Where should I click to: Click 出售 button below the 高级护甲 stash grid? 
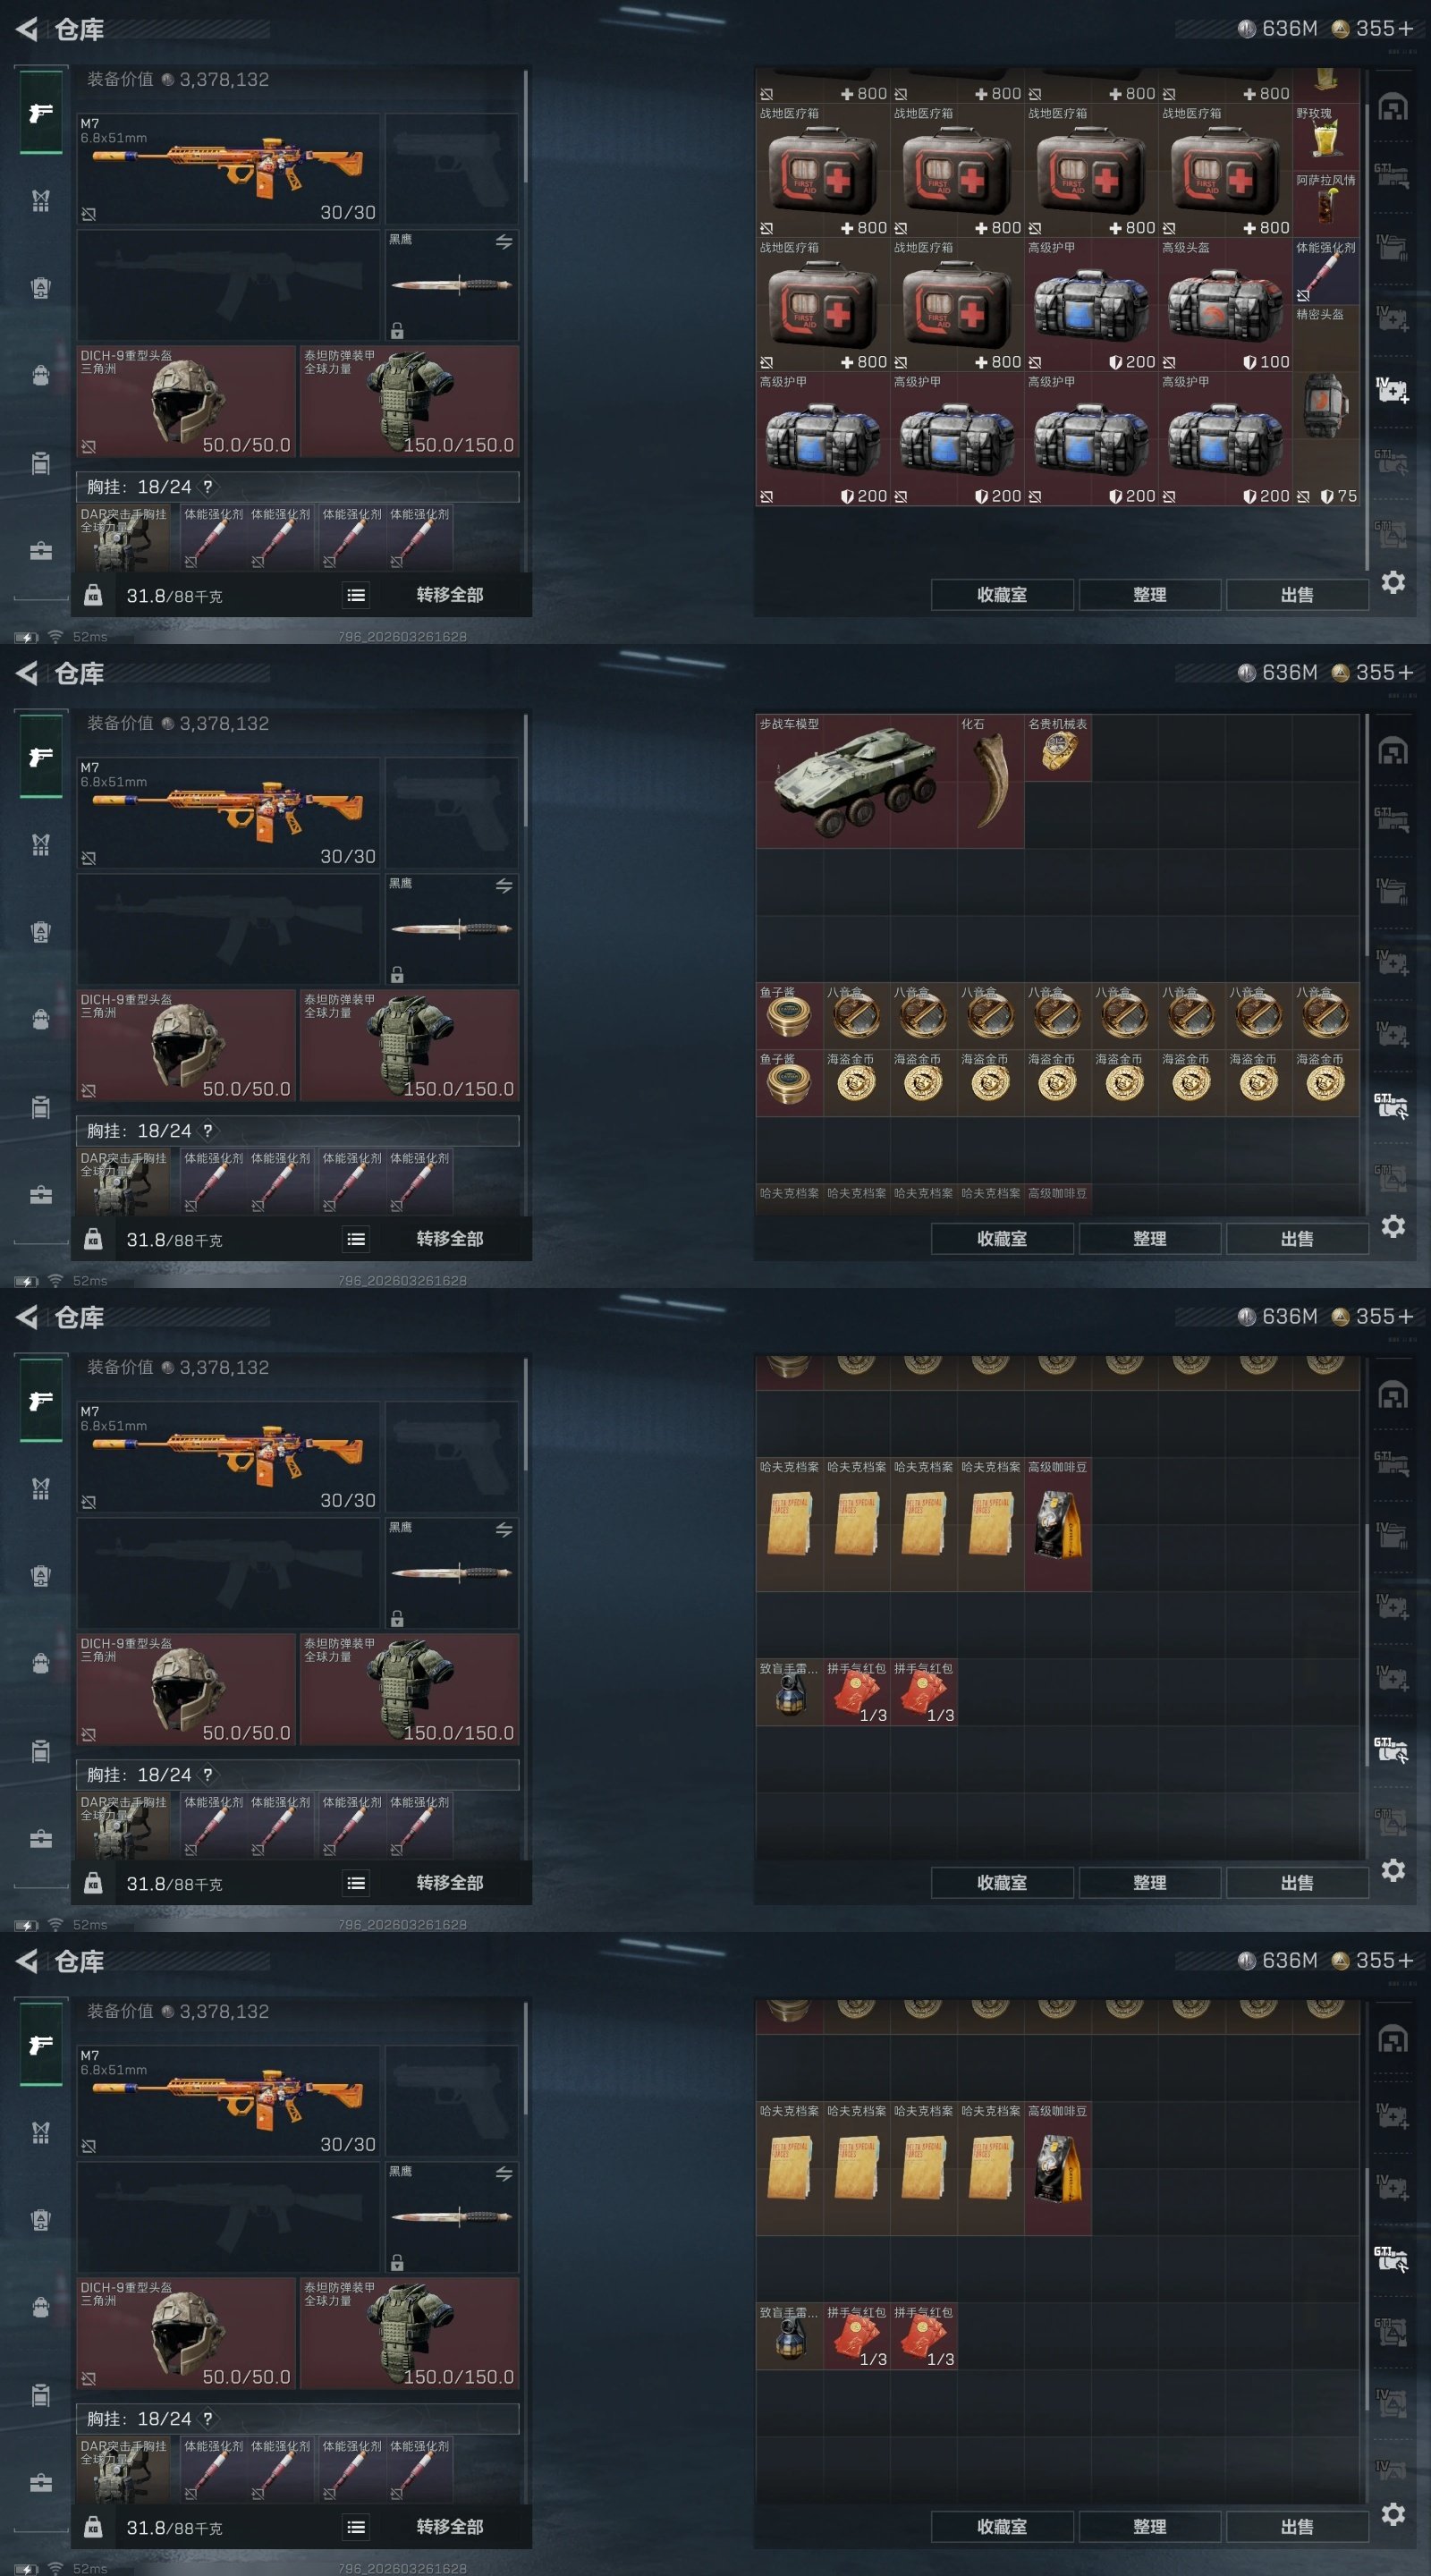(x=1297, y=595)
